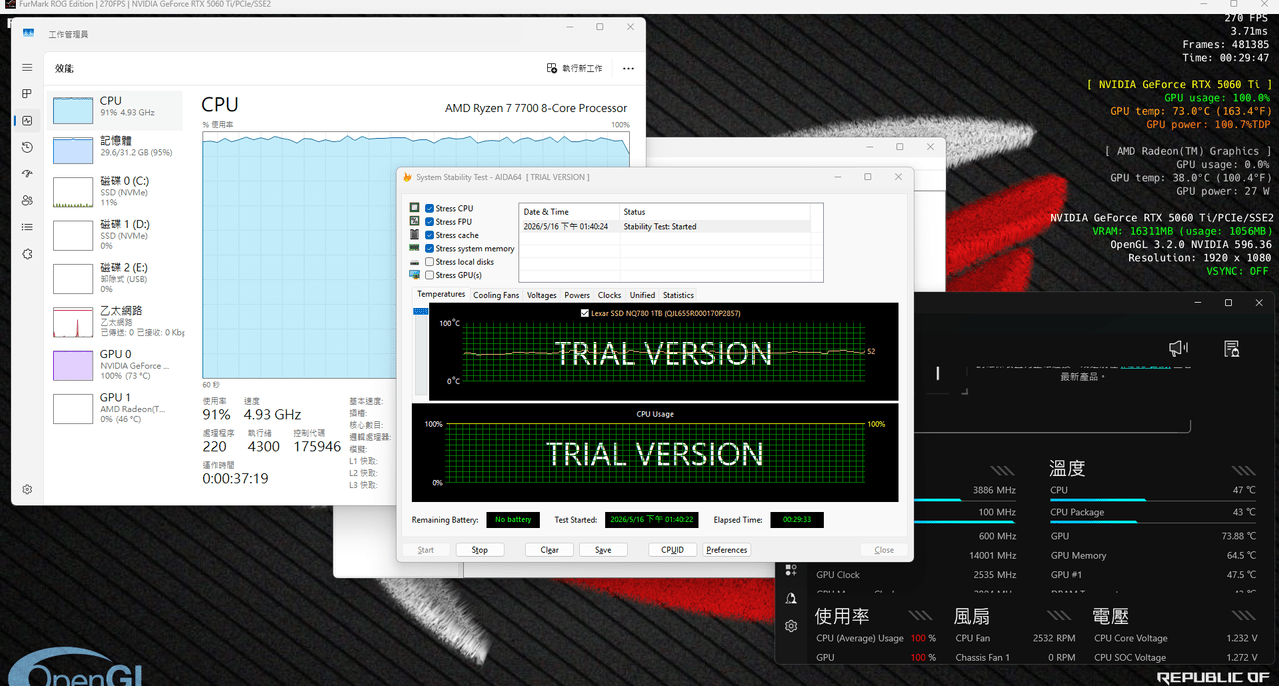Click the RAM module icon beside Stress system memory

[x=415, y=248]
